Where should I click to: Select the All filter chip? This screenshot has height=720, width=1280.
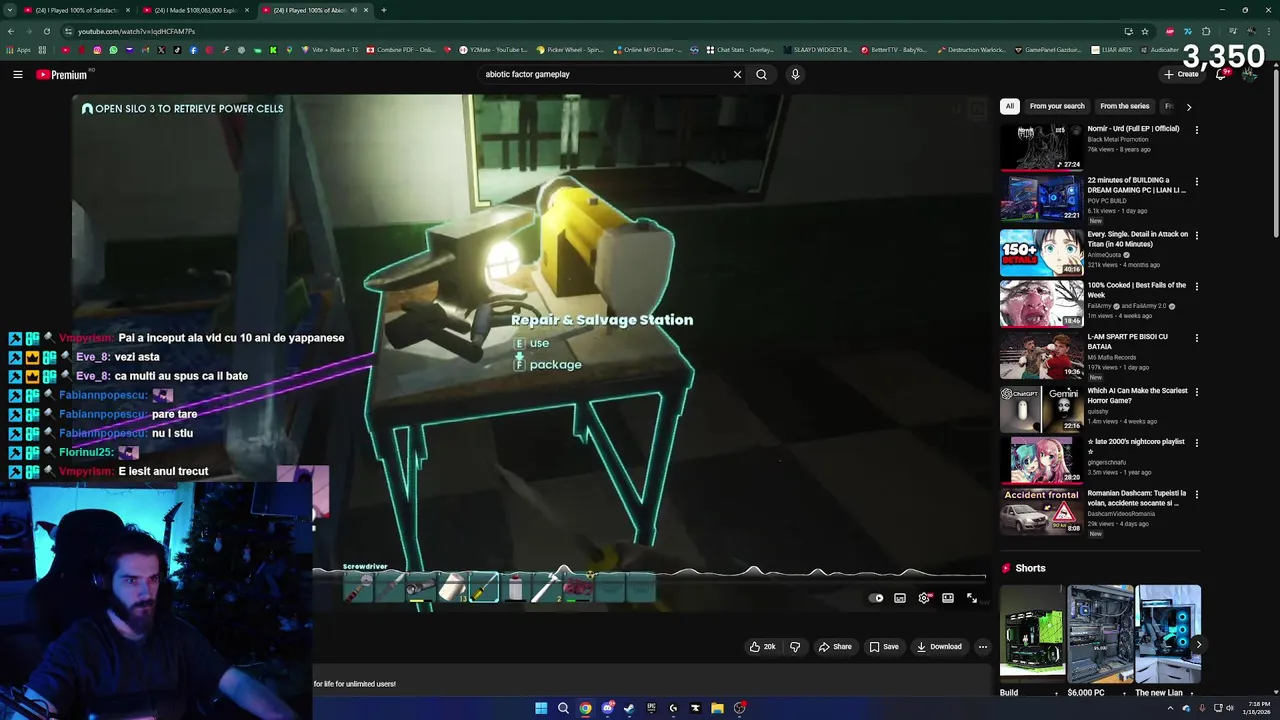pos(1010,106)
